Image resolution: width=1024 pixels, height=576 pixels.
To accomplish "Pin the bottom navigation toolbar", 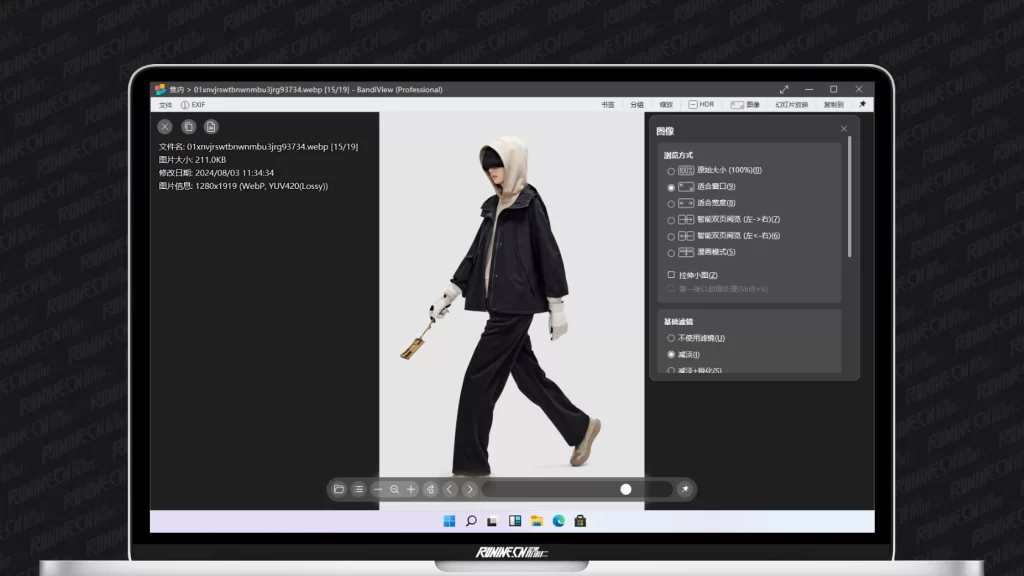I will pos(684,489).
